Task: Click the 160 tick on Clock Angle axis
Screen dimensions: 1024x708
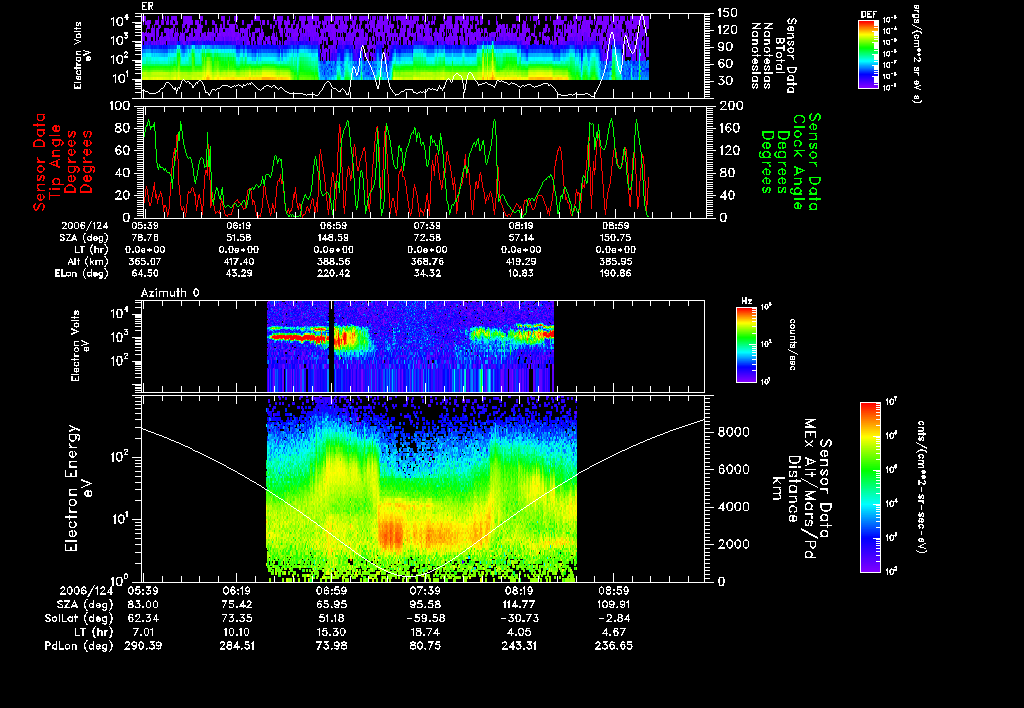Action: click(x=729, y=128)
